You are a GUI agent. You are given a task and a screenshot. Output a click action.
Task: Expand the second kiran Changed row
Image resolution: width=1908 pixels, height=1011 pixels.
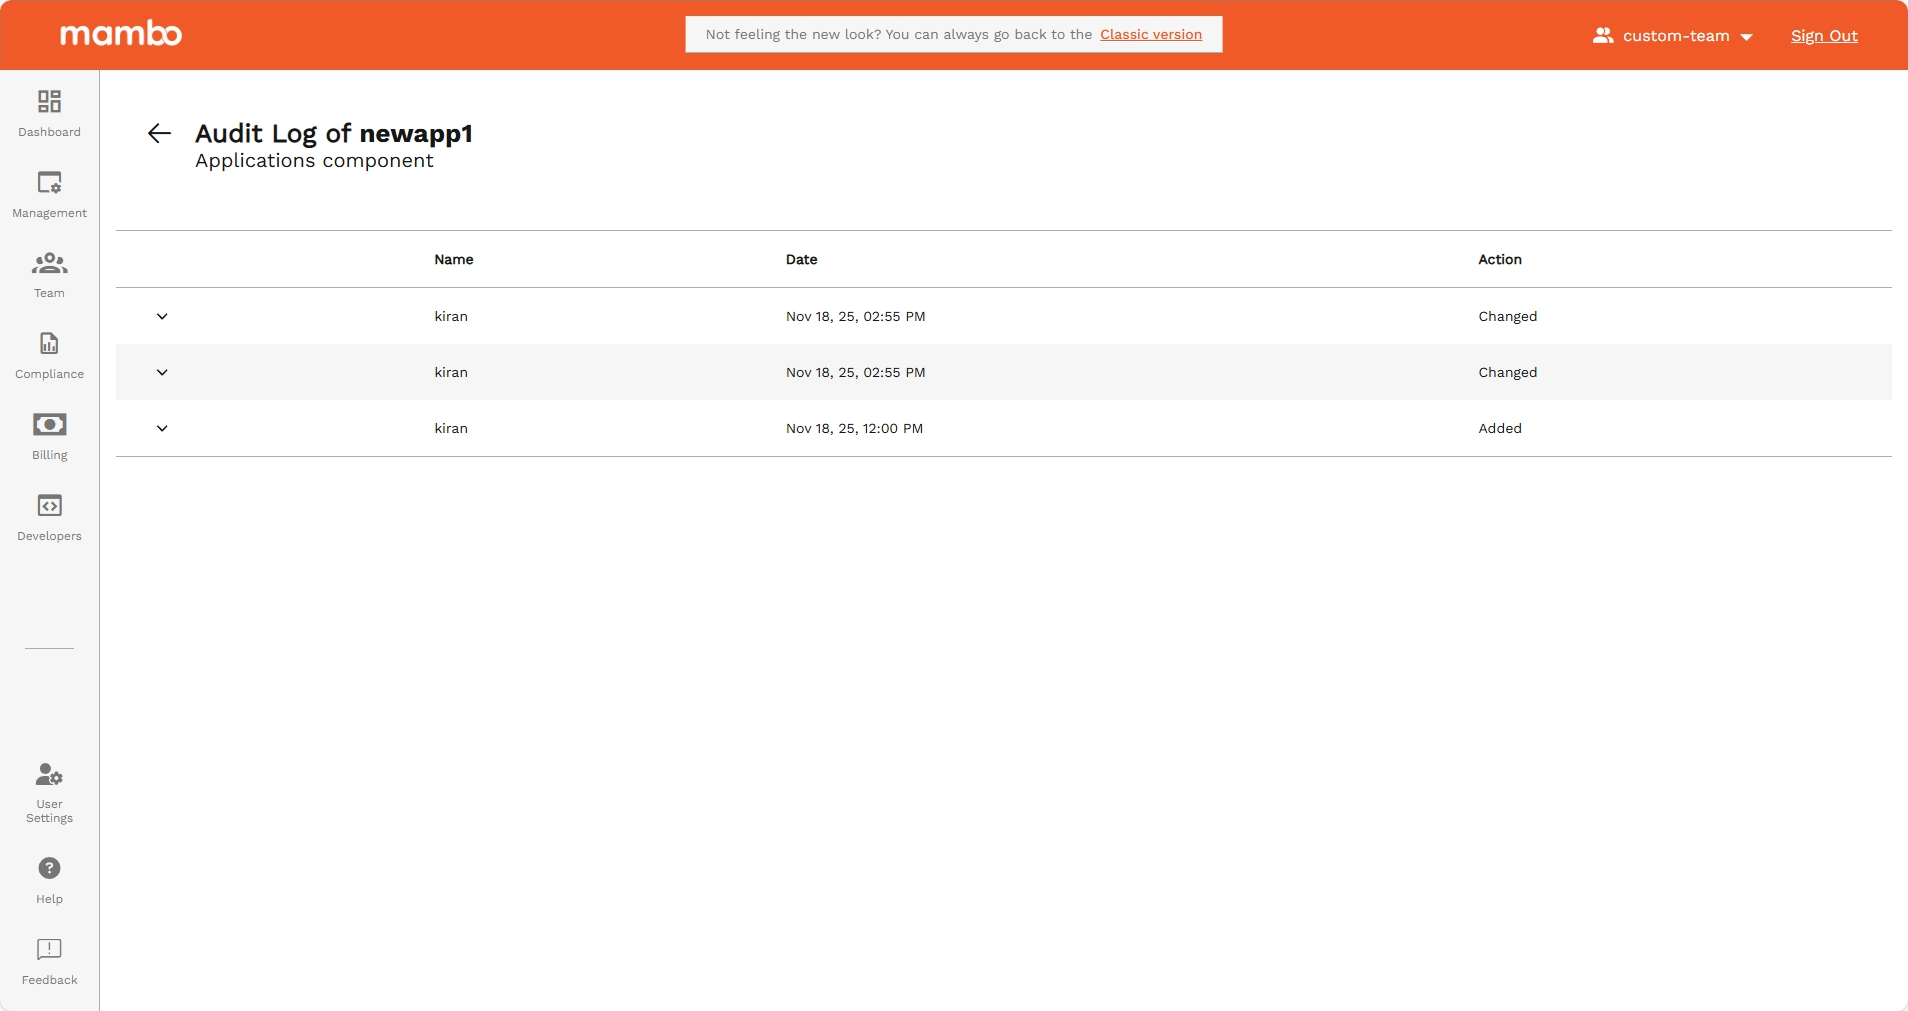162,372
